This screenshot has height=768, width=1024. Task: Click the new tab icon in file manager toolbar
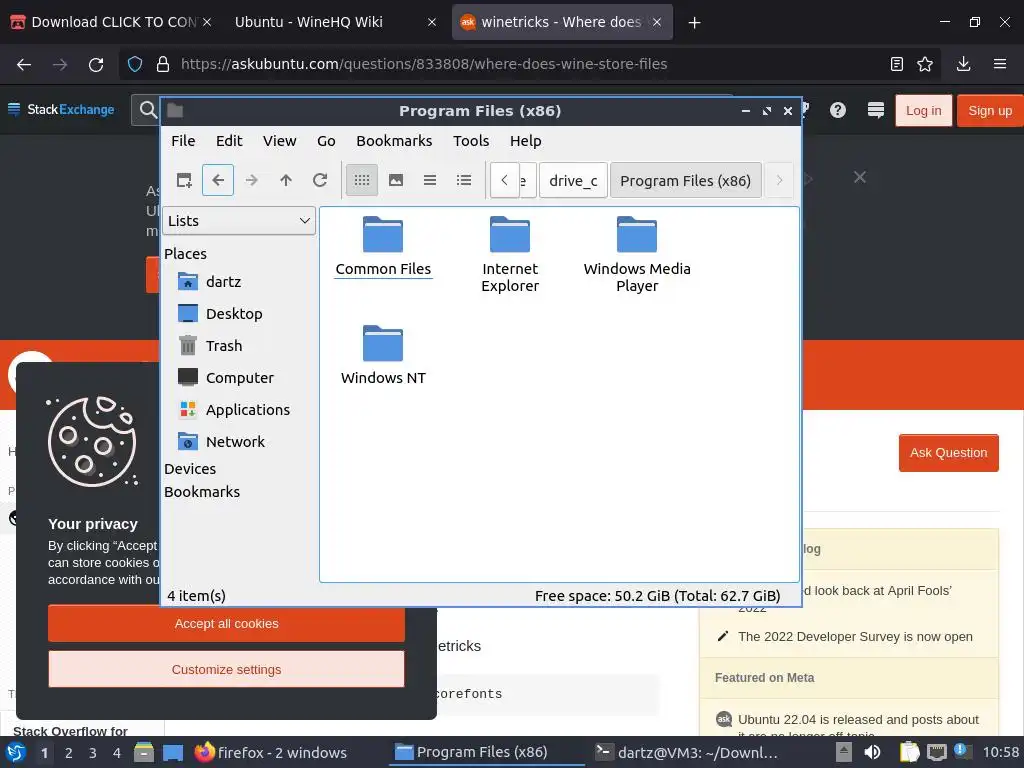(184, 180)
